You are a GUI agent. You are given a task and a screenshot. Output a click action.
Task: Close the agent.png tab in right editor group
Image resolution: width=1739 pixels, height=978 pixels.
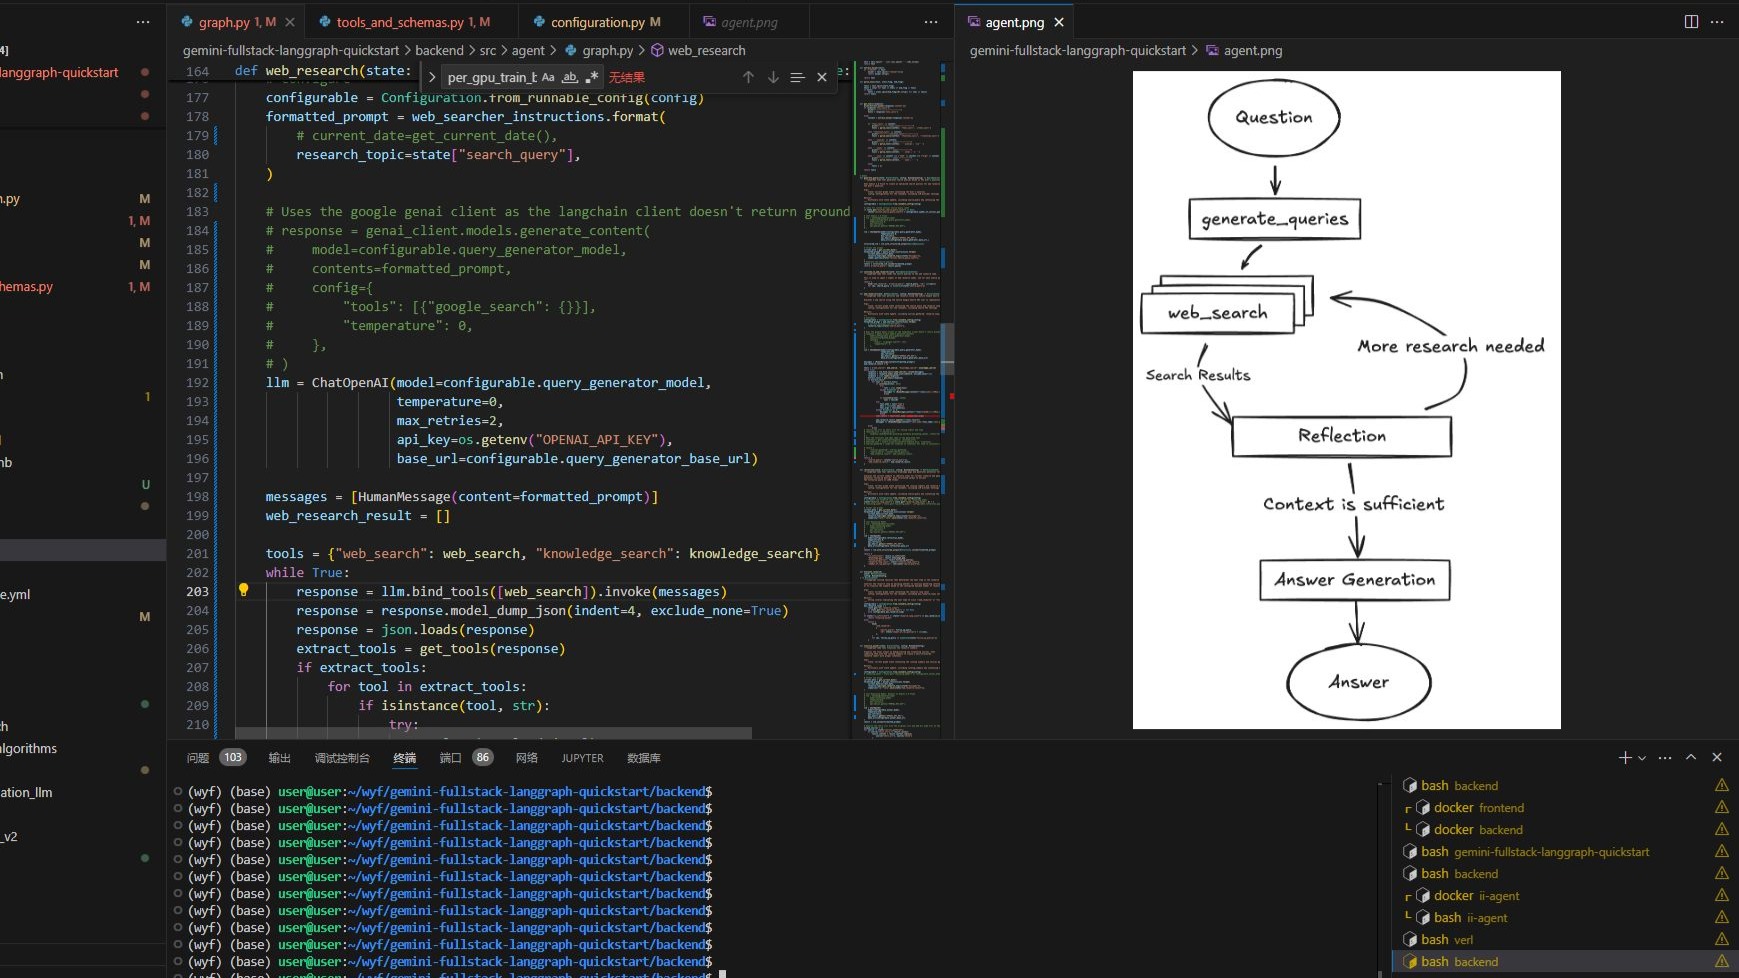click(1059, 22)
